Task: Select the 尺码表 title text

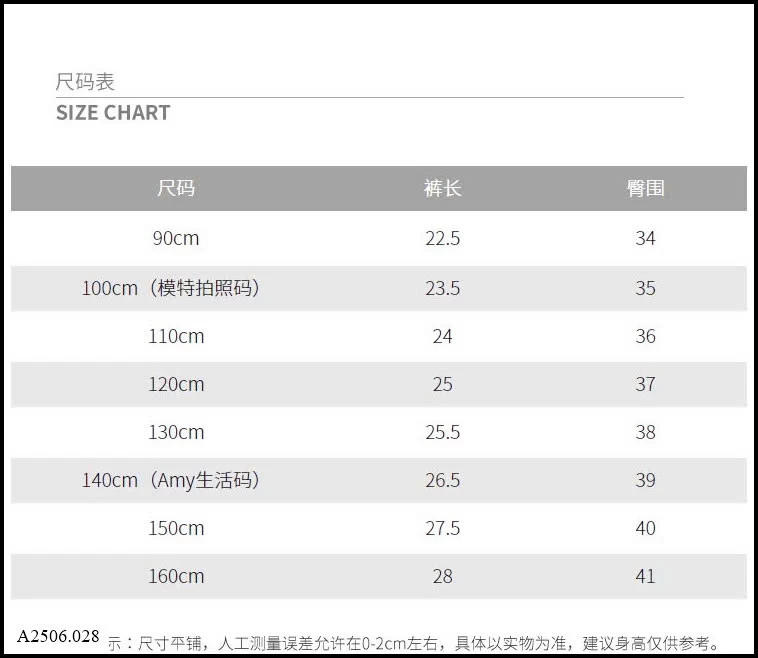Action: point(85,82)
